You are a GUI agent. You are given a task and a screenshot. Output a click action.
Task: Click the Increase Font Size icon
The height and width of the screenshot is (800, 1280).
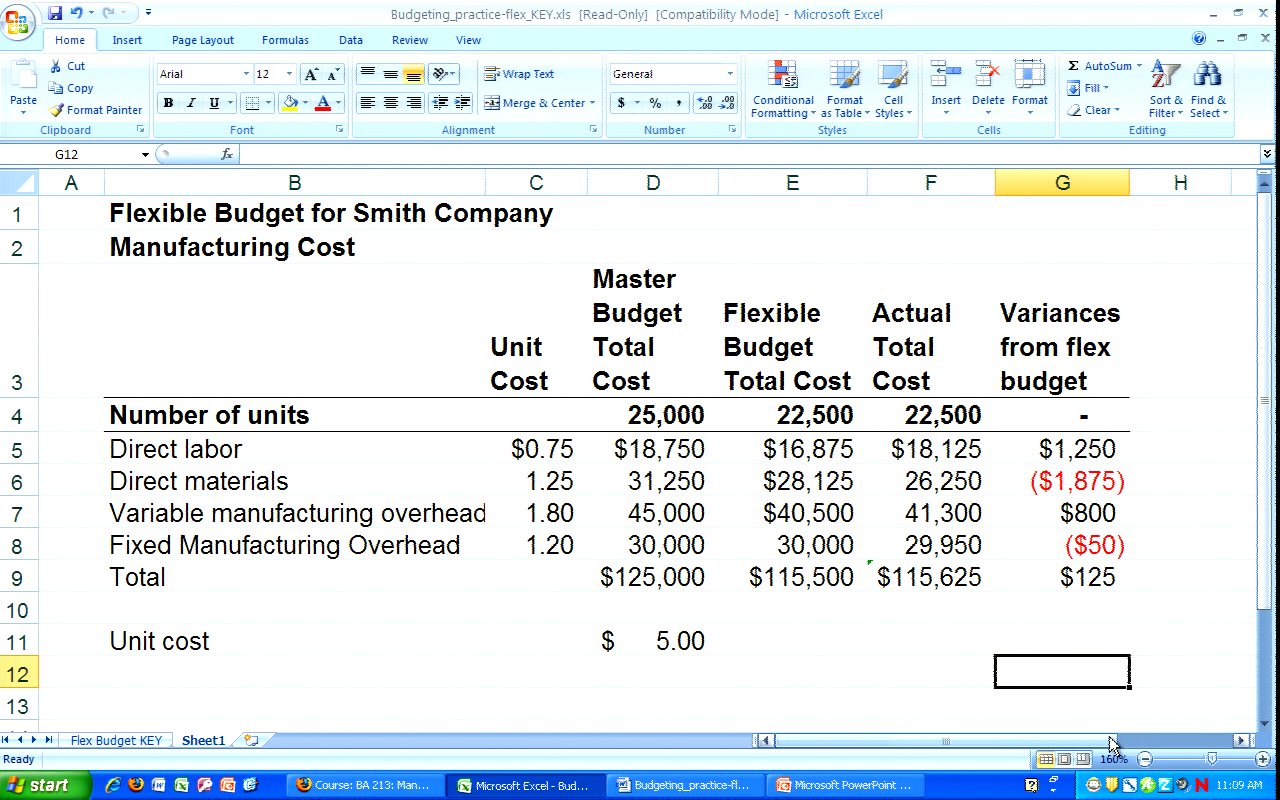pos(312,74)
